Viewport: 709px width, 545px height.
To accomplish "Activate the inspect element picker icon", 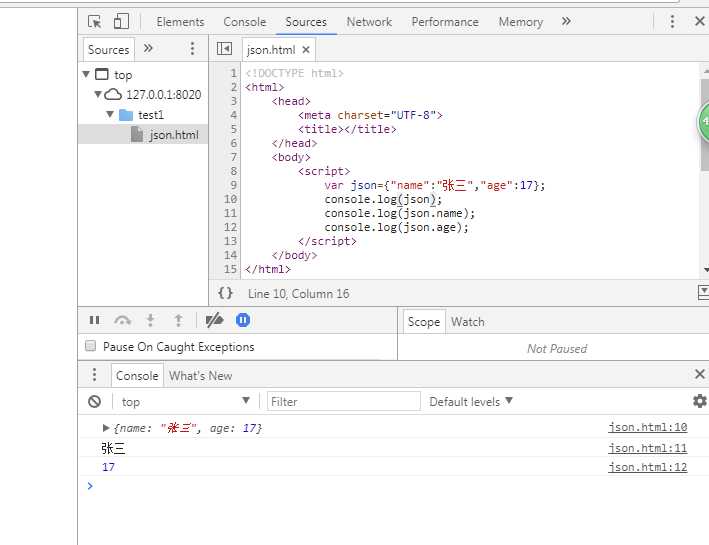I will click(x=95, y=22).
